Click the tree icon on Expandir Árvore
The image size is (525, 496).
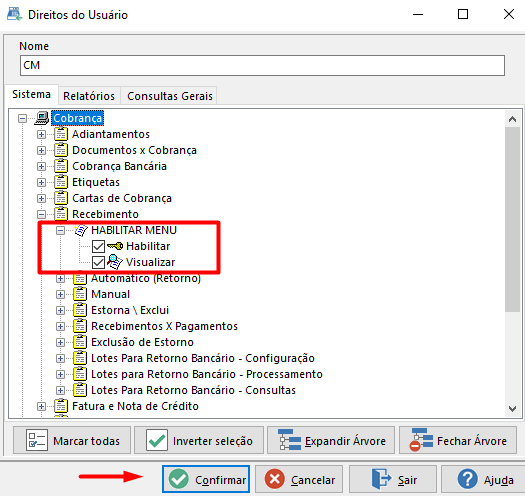click(289, 440)
